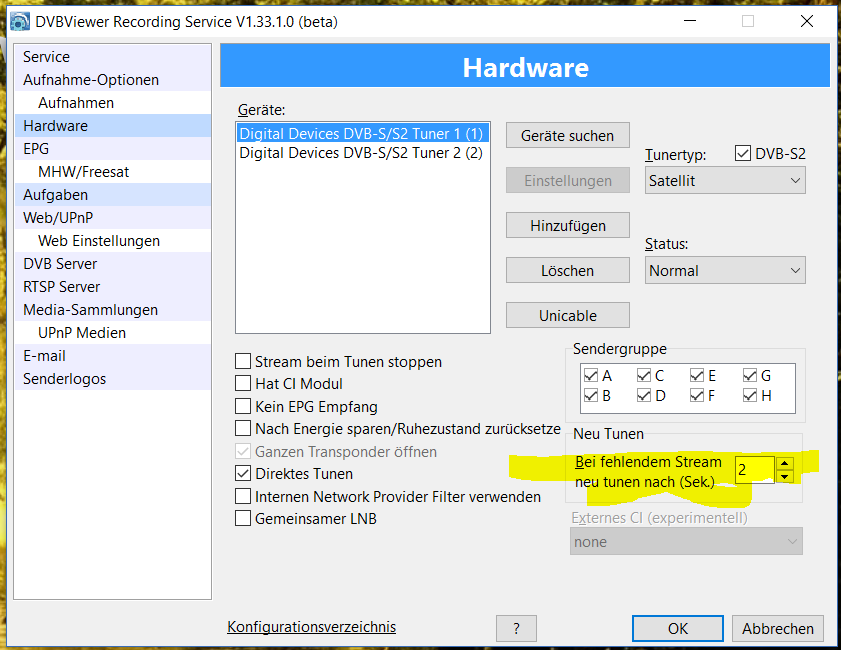The width and height of the screenshot is (841, 650).
Task: Increase retune seconds with up arrow
Action: 785,463
